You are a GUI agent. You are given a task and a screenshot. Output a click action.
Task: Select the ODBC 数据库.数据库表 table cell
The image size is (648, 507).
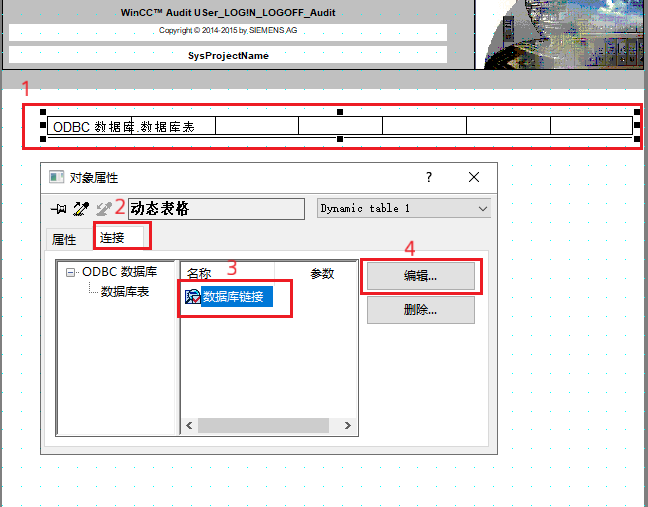132,126
